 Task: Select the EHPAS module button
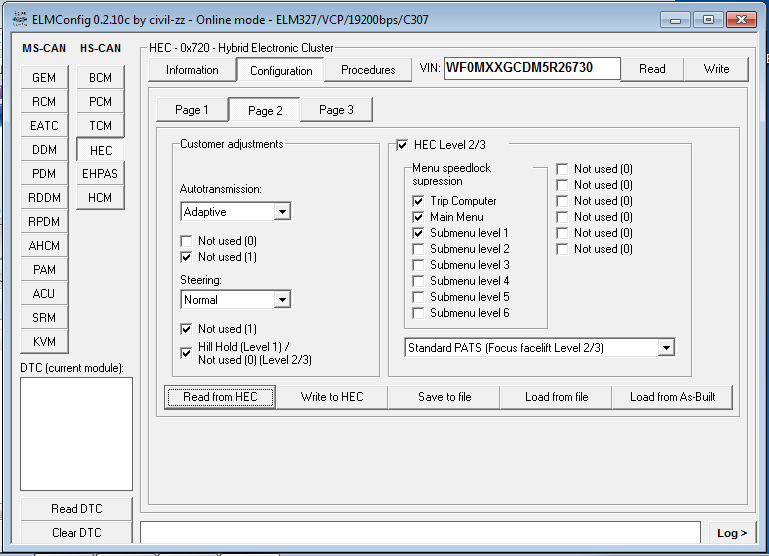point(100,174)
